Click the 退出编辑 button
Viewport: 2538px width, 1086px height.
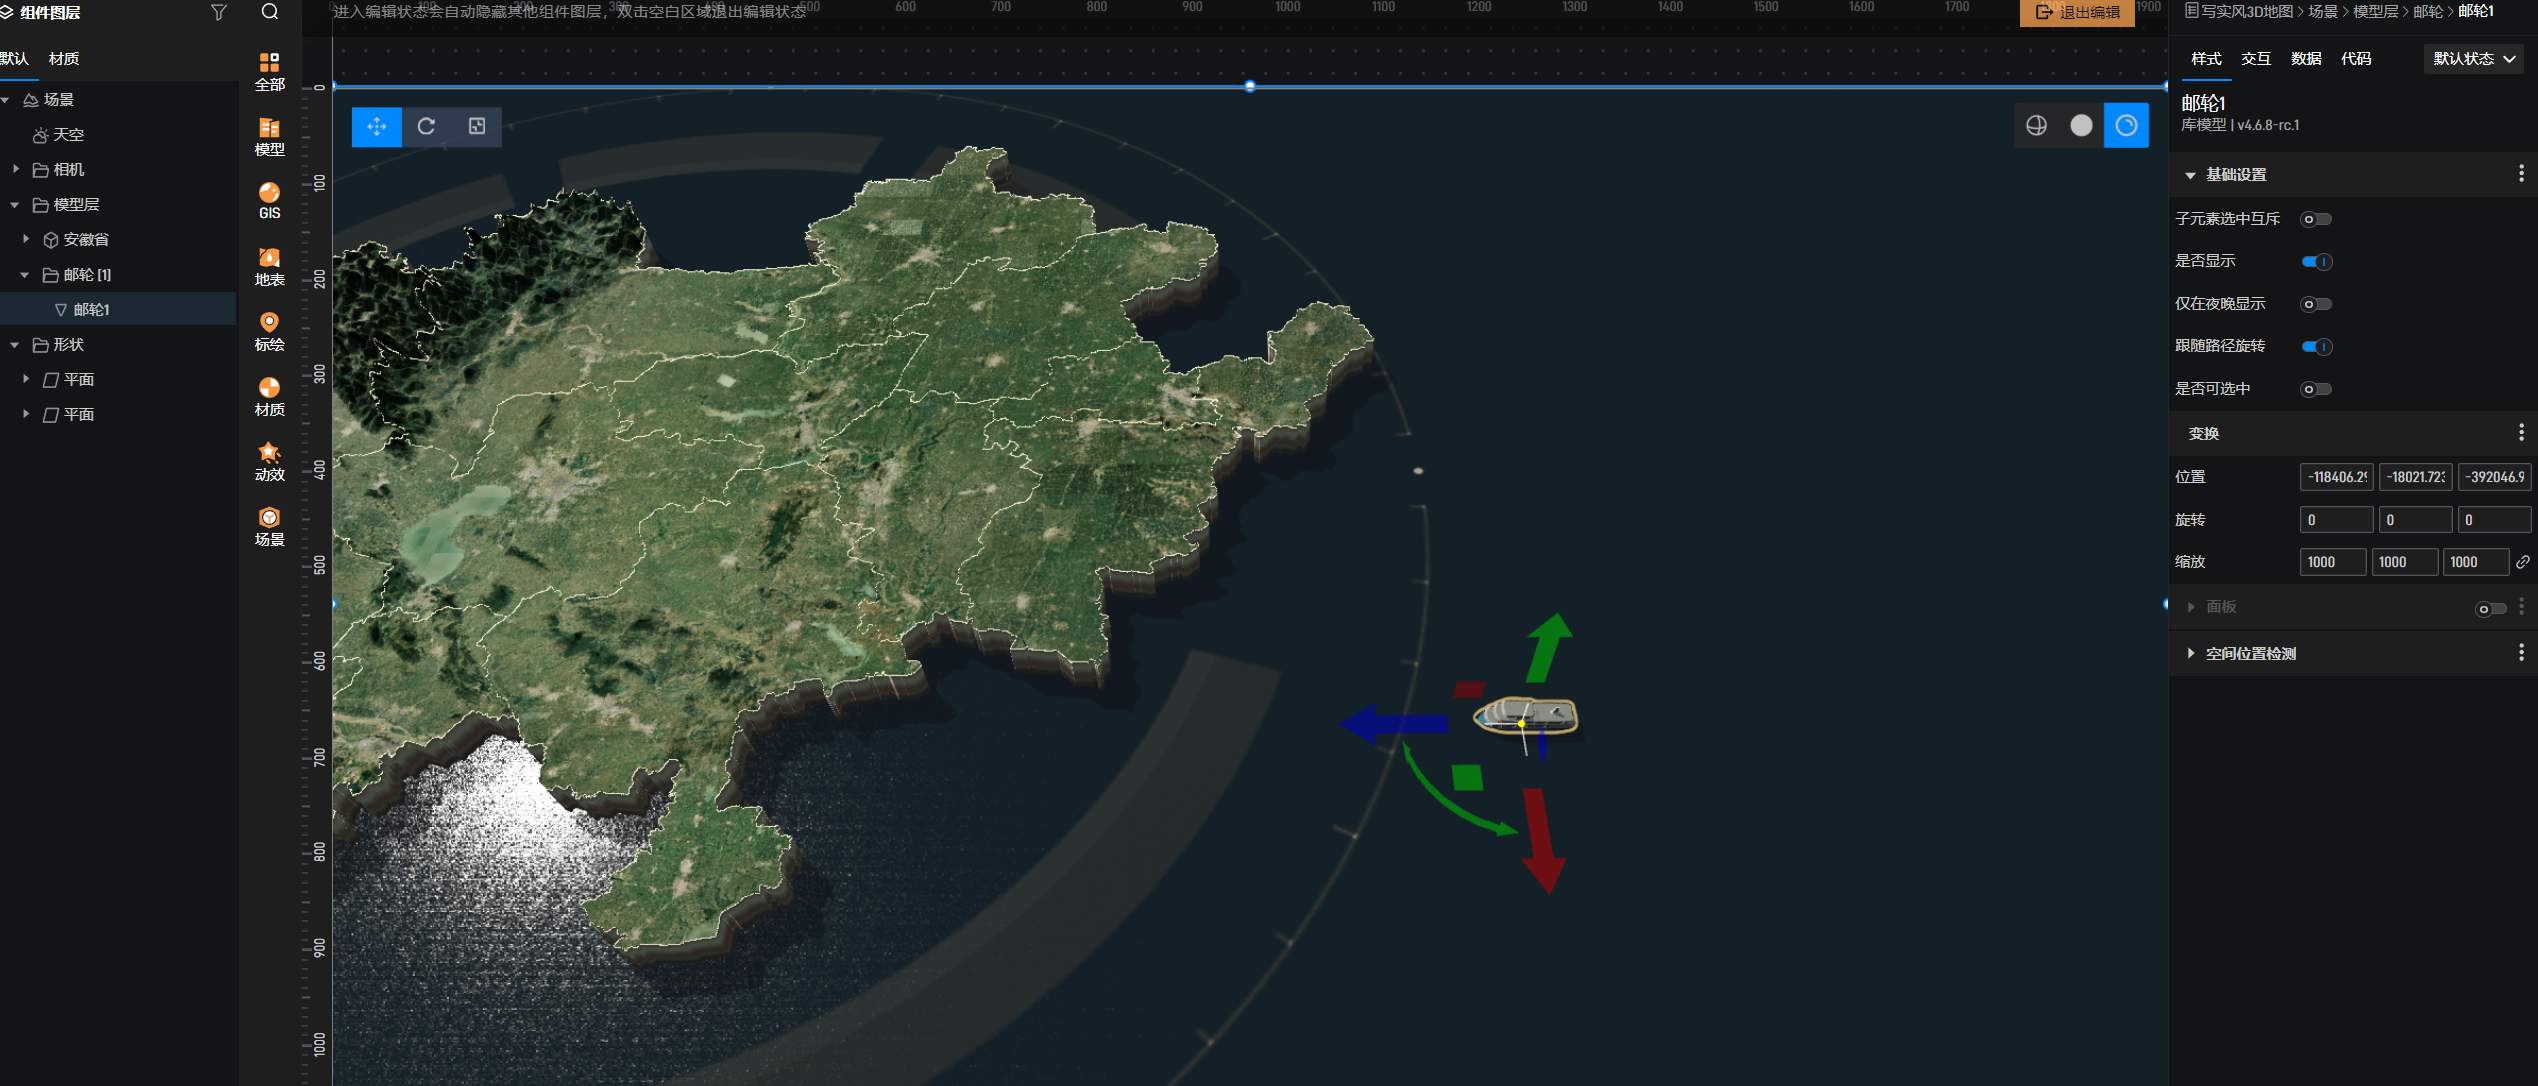pos(2077,12)
